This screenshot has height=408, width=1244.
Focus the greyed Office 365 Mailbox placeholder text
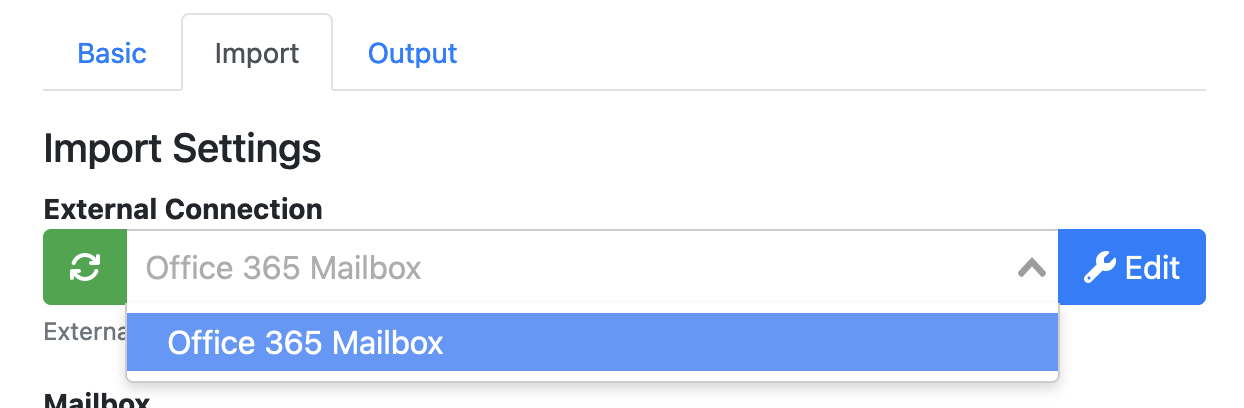click(283, 268)
